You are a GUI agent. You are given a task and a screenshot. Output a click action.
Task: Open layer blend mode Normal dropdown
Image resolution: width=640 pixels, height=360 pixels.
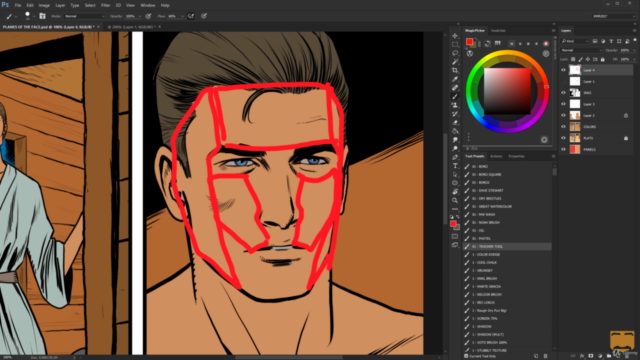(581, 50)
